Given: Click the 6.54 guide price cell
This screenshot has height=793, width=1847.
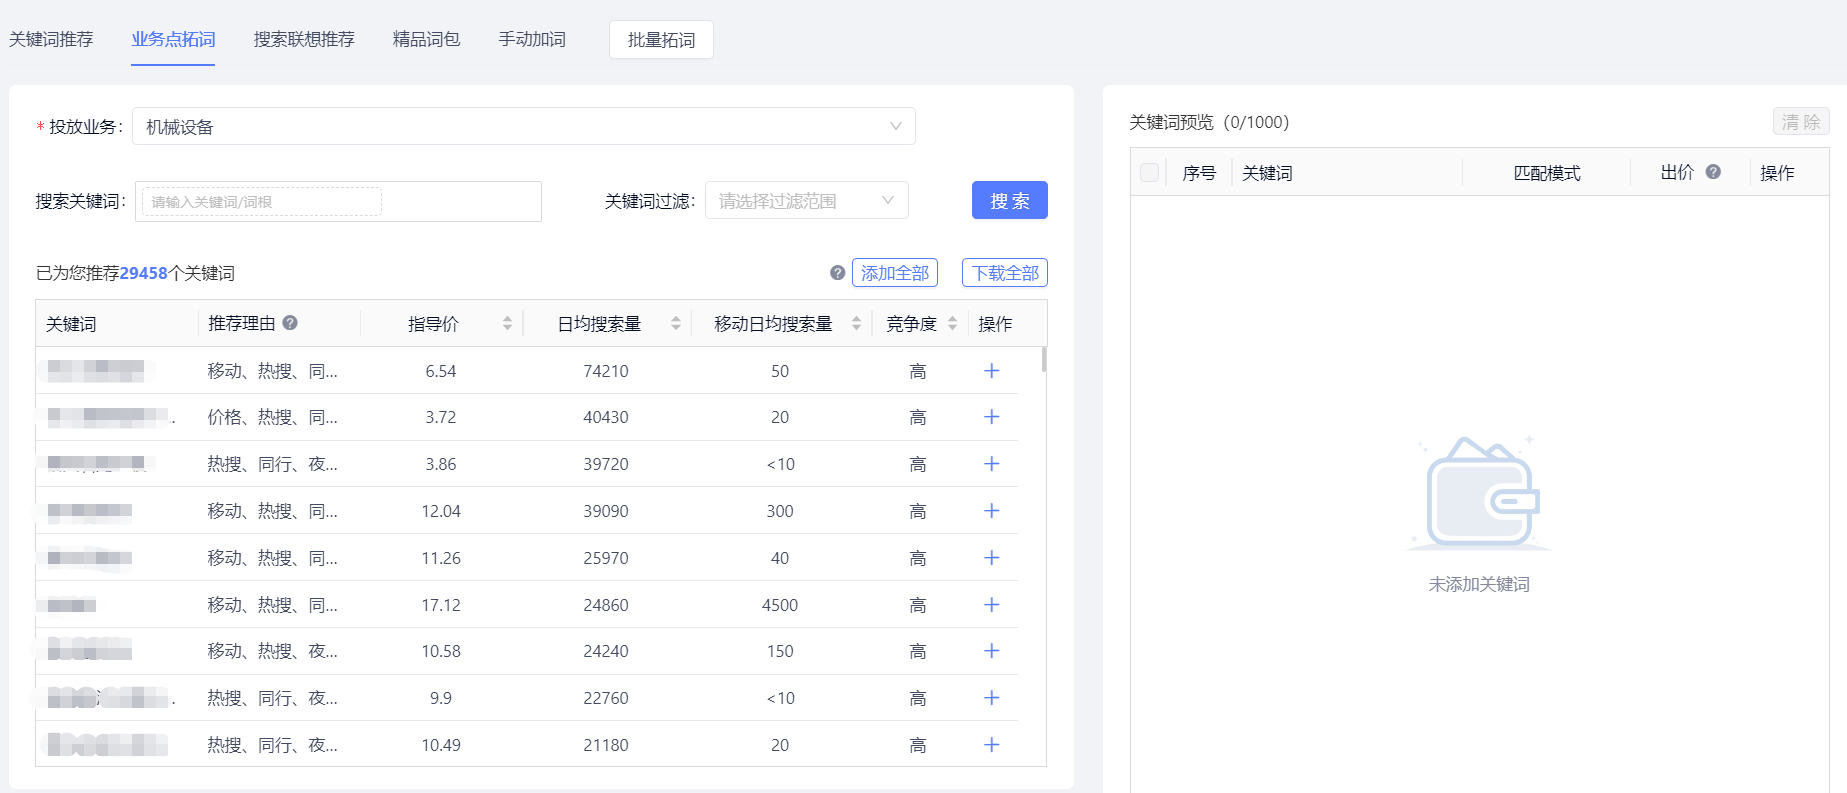Looking at the screenshot, I should point(441,371).
